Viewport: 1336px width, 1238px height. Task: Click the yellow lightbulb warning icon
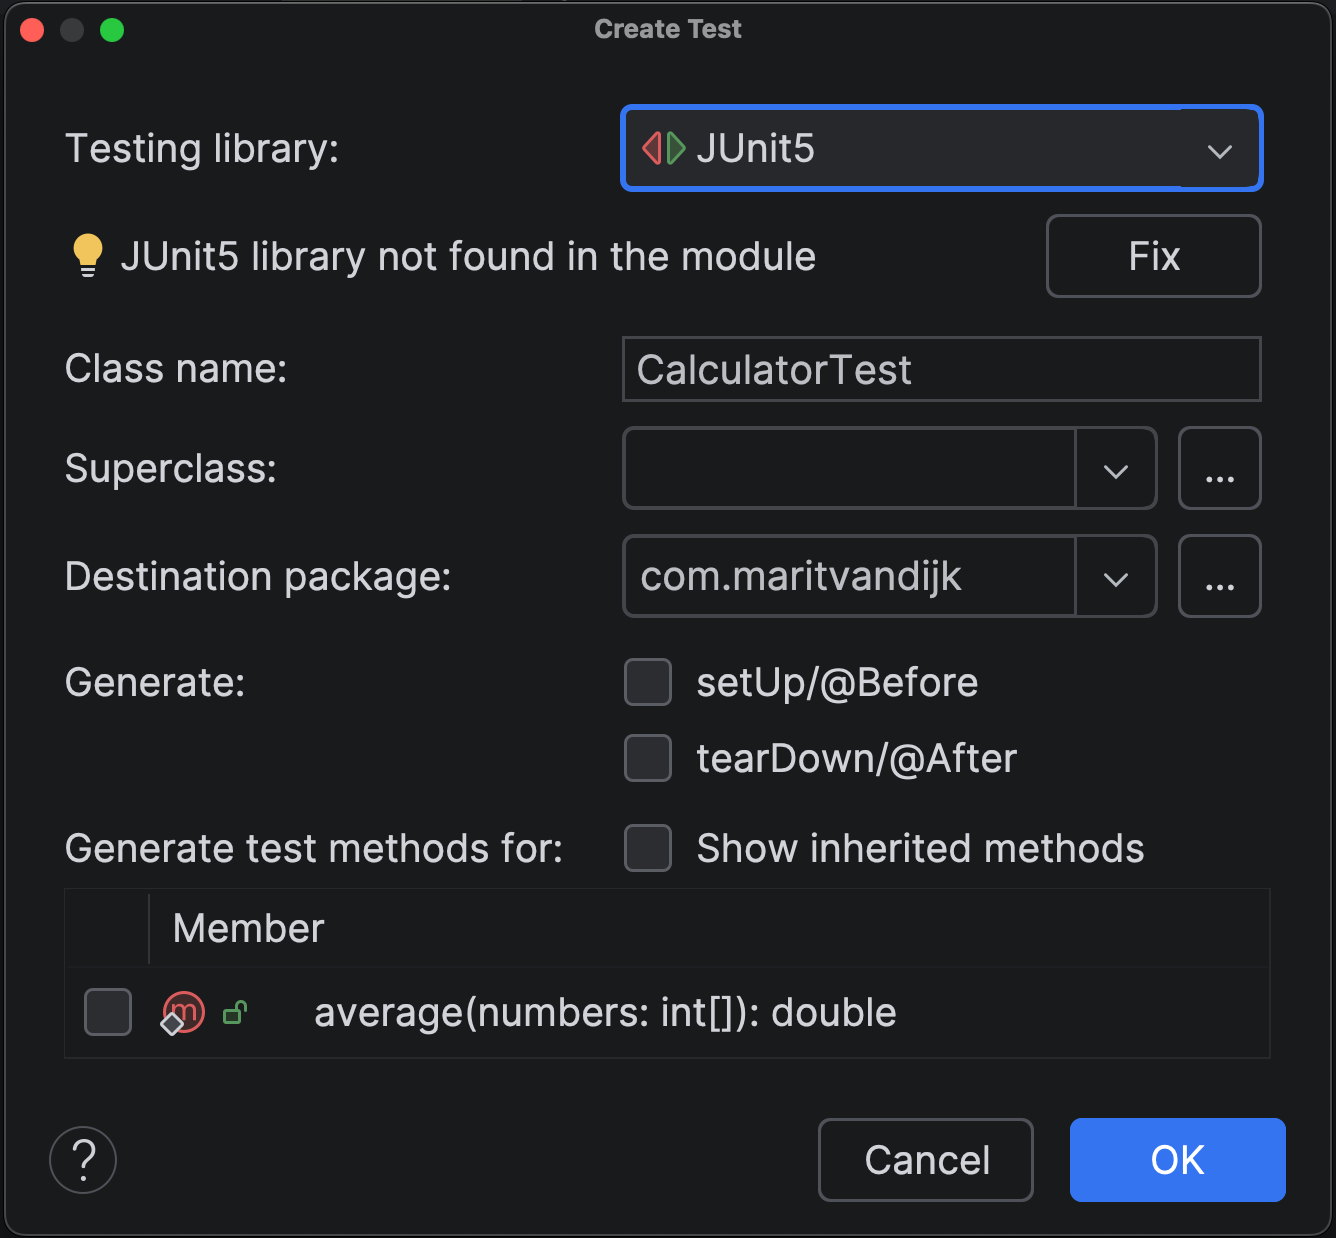click(88, 256)
